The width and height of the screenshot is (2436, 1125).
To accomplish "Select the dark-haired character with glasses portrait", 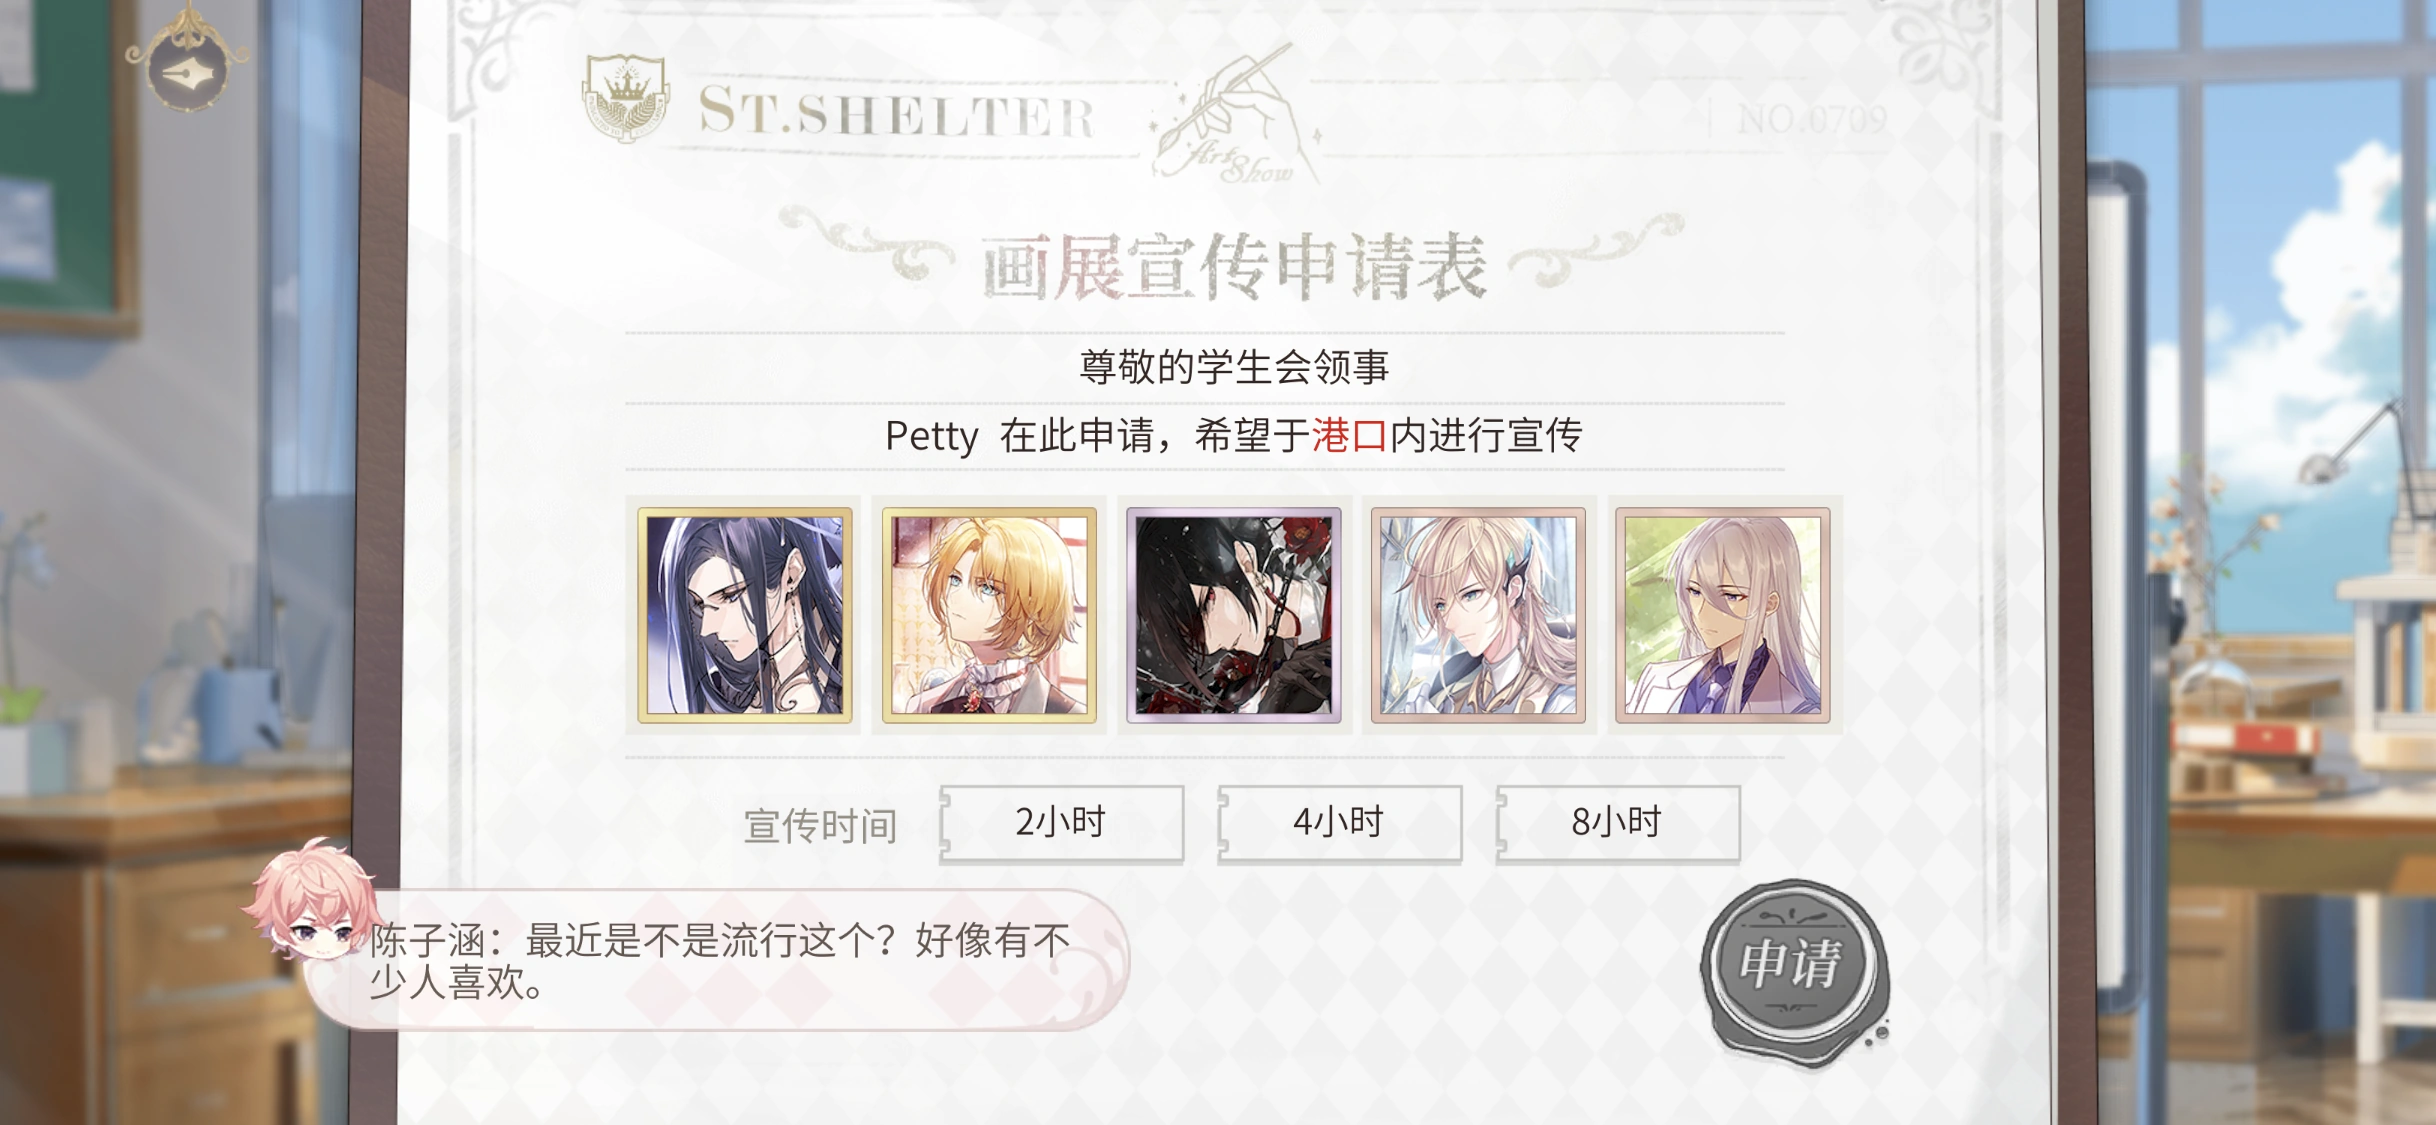I will click(745, 615).
